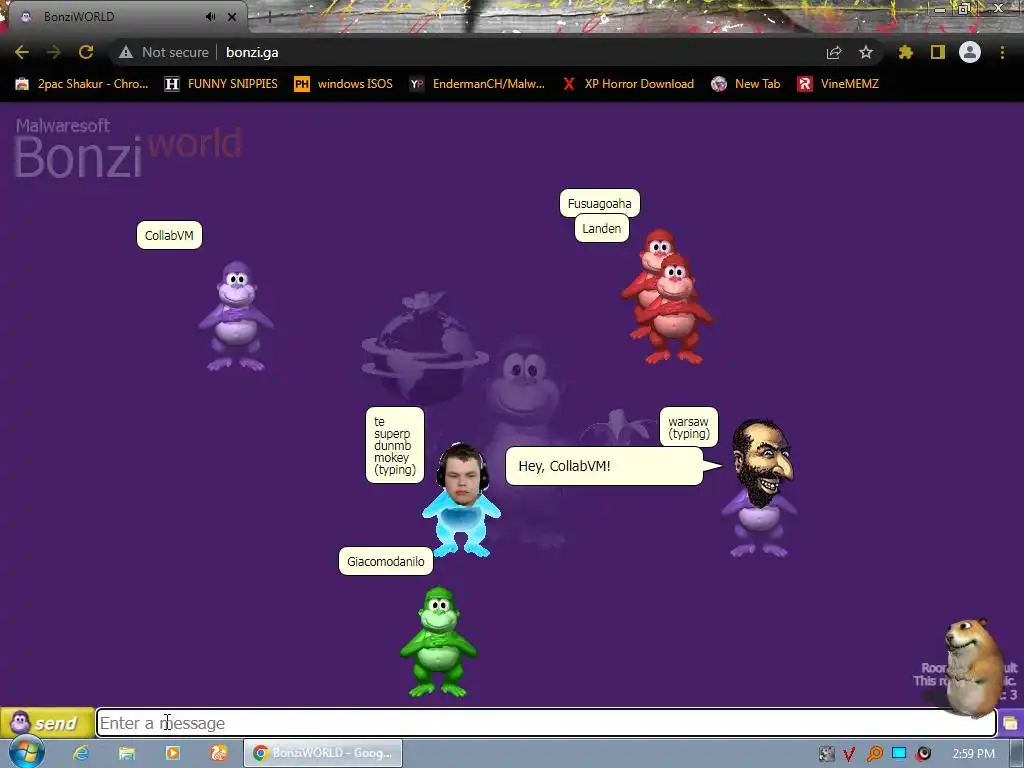Open the Chrome three-dot menu
1024x768 pixels.
1002,52
